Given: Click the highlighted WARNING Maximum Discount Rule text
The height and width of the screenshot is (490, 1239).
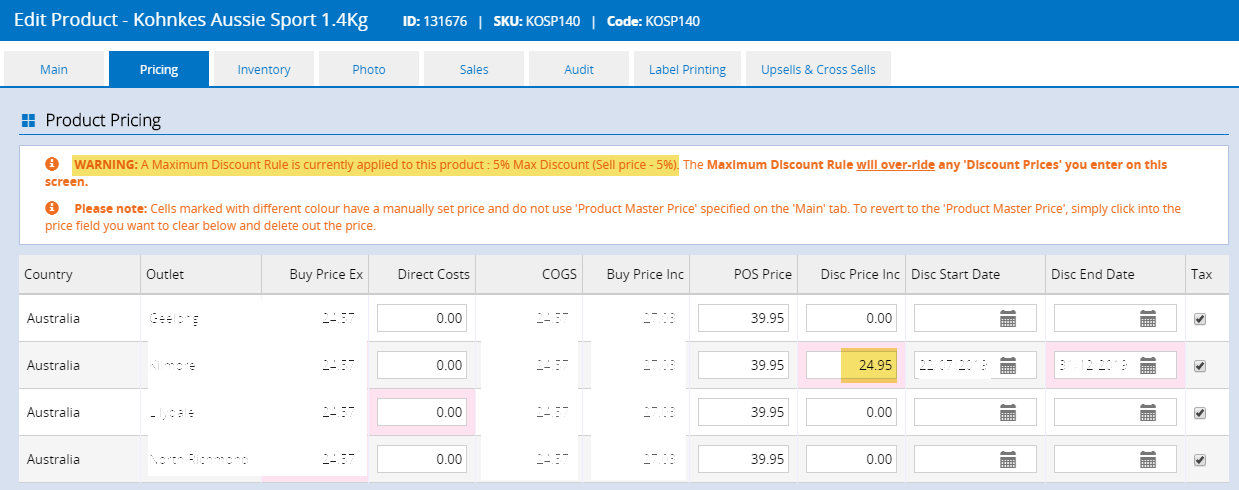Looking at the screenshot, I should tap(376, 164).
